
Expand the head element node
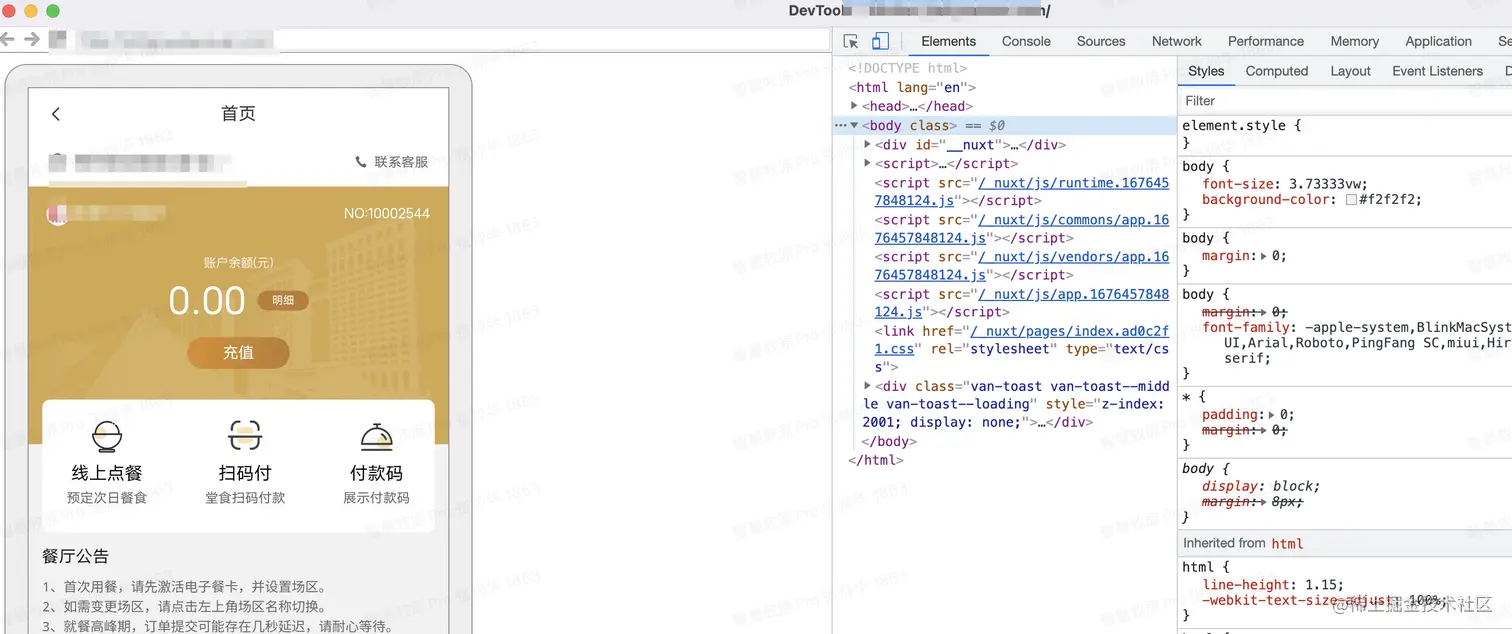pos(854,106)
